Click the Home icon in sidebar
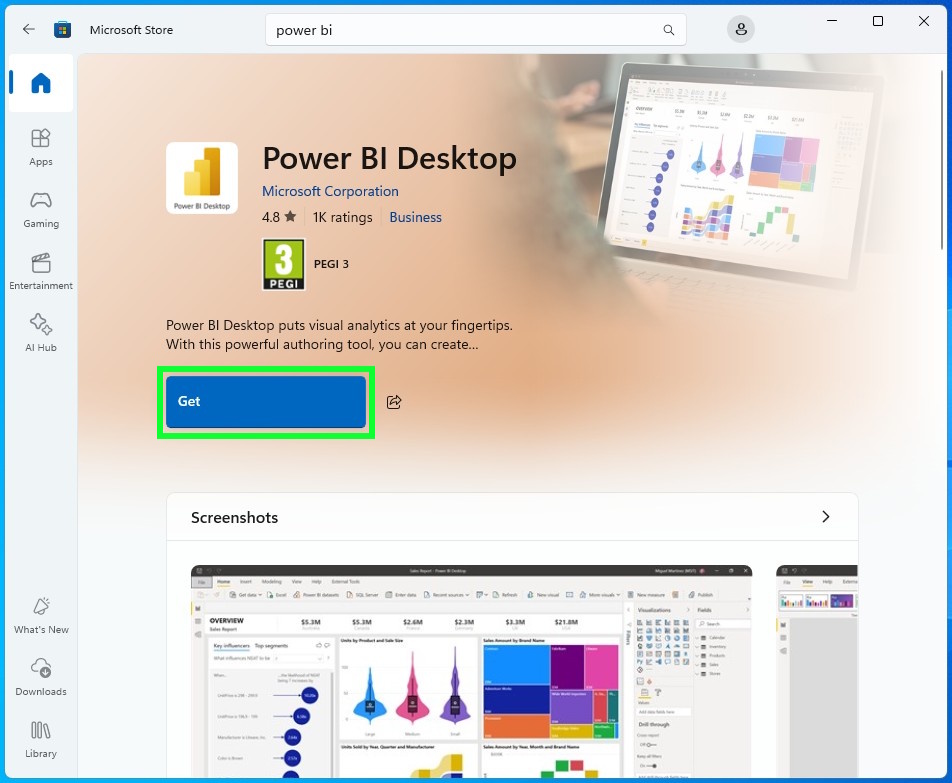 click(x=41, y=84)
